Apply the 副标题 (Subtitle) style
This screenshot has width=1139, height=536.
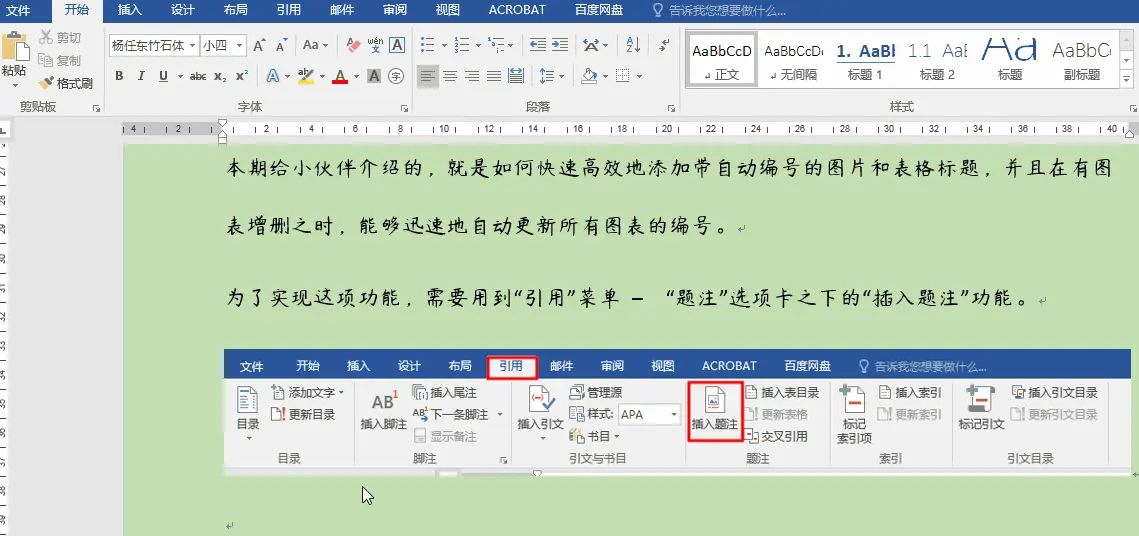1082,60
